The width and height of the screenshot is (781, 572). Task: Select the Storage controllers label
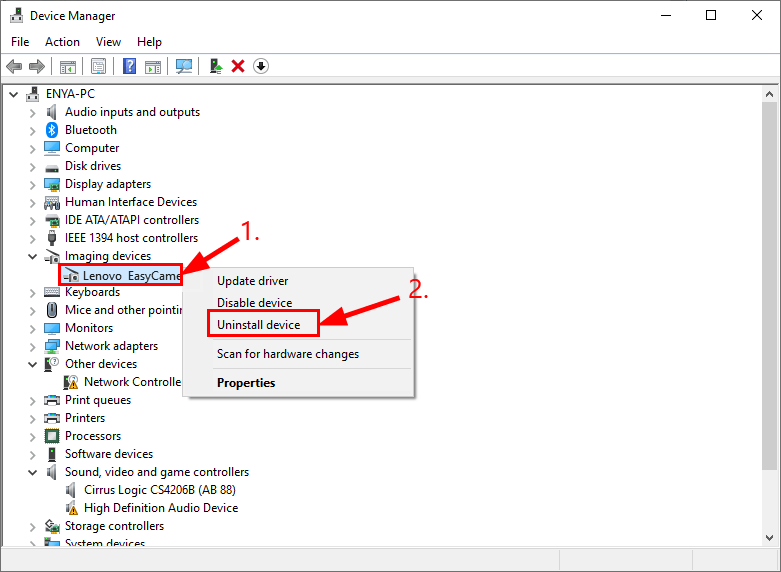pos(114,526)
